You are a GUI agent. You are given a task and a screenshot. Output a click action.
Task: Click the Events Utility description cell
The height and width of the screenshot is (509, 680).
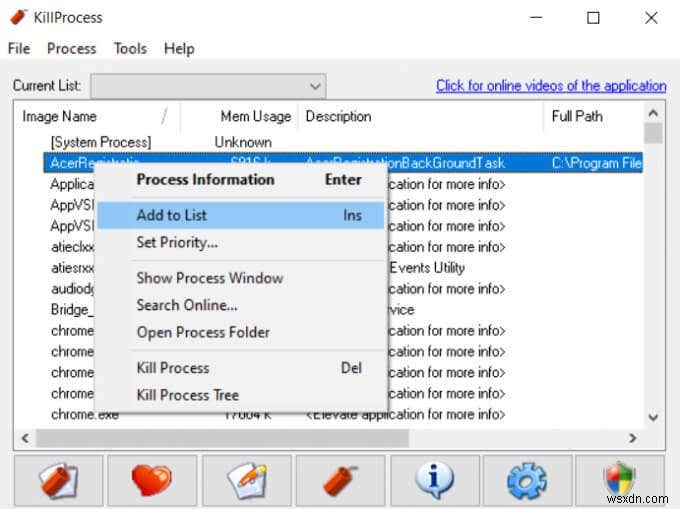427,268
